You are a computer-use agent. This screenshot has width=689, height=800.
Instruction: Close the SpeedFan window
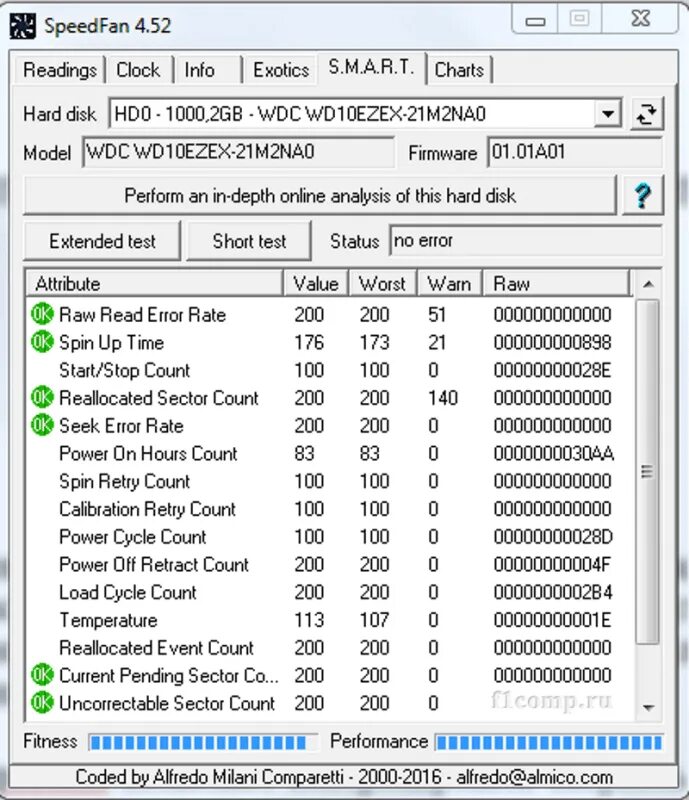[641, 19]
